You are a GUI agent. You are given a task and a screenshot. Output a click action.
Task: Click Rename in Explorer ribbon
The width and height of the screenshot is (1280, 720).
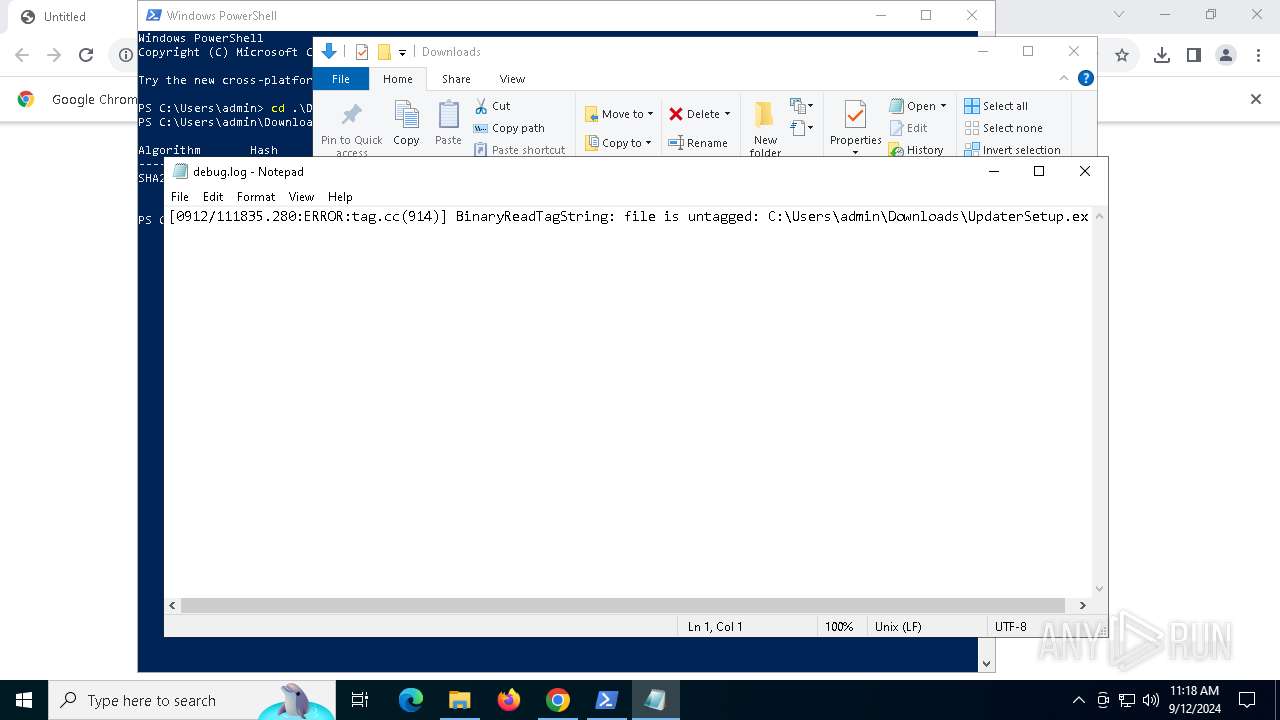[x=698, y=143]
